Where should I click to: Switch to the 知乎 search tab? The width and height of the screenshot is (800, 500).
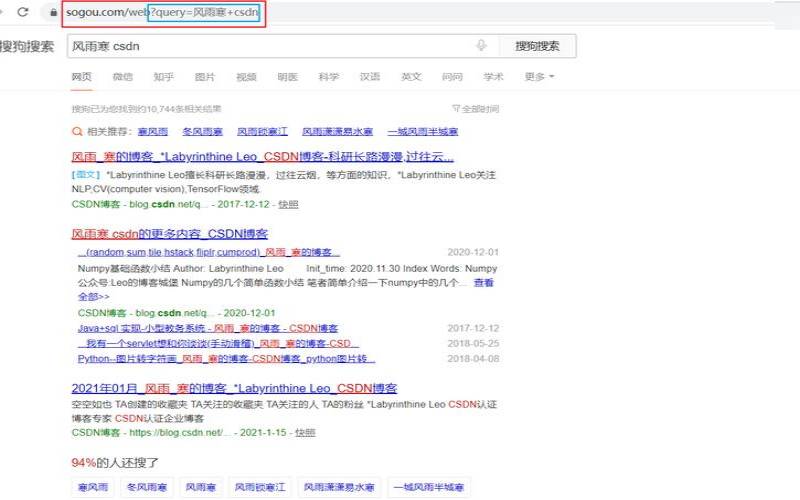(x=163, y=77)
